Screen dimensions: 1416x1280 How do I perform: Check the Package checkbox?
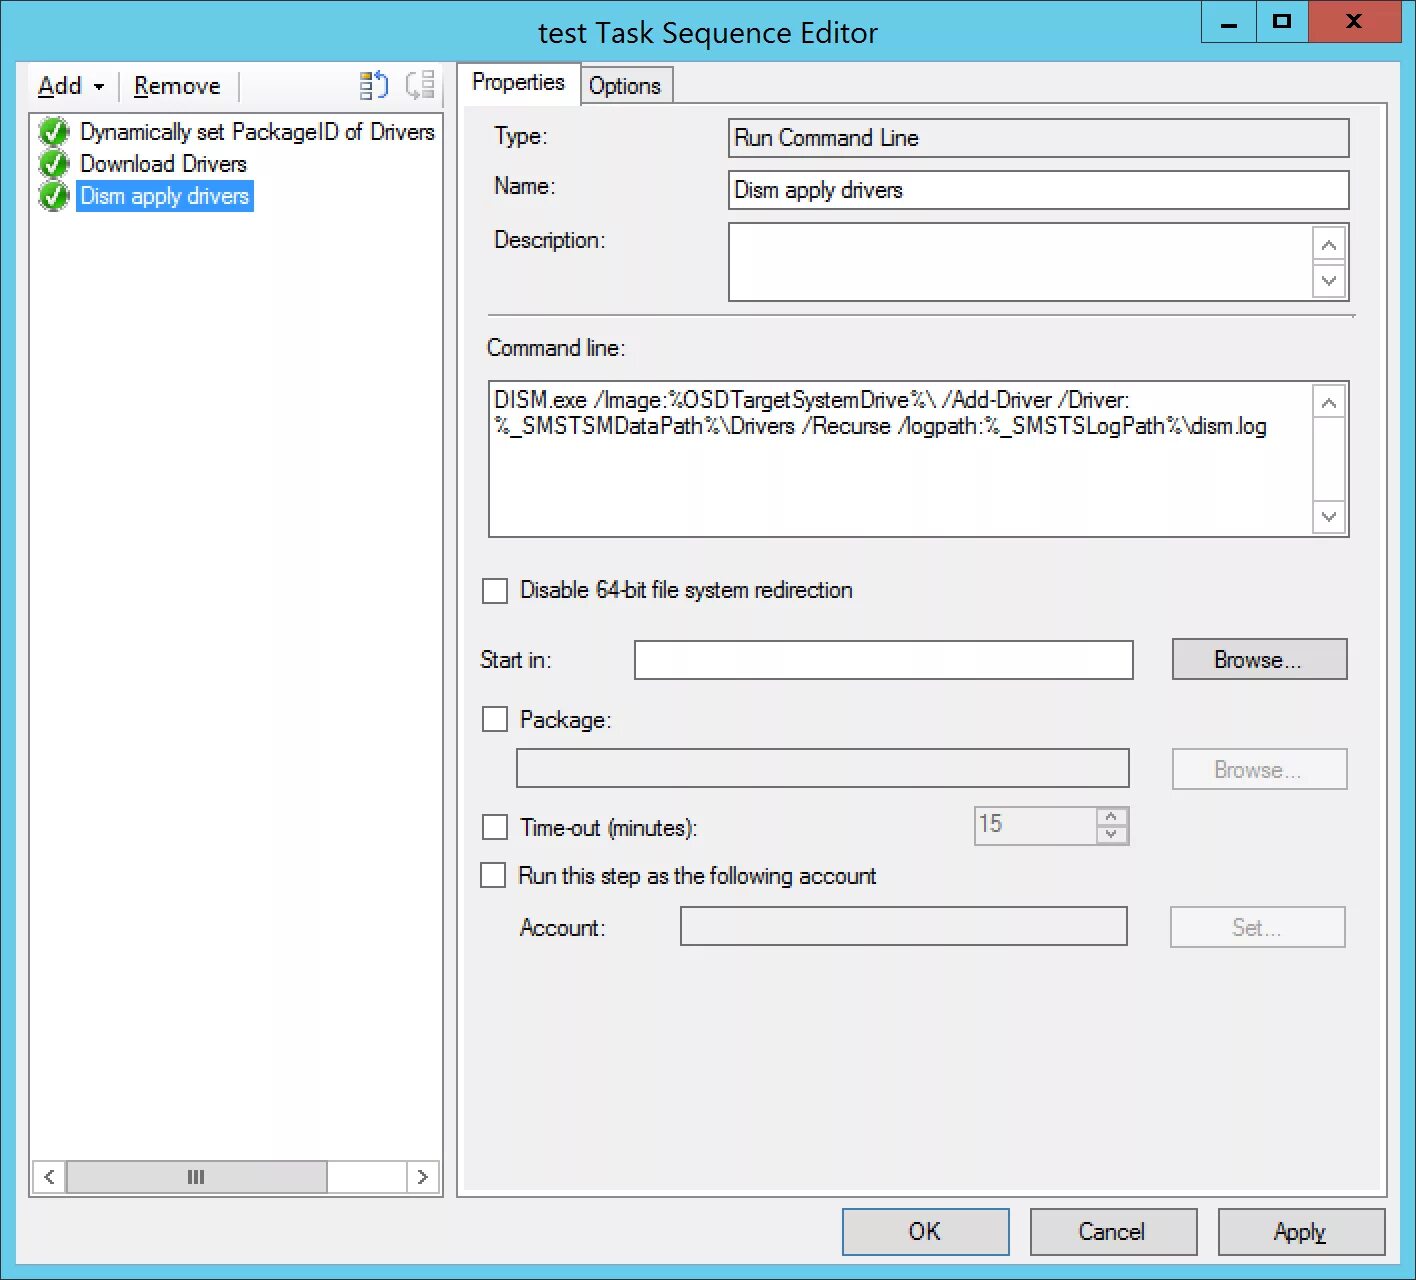495,720
